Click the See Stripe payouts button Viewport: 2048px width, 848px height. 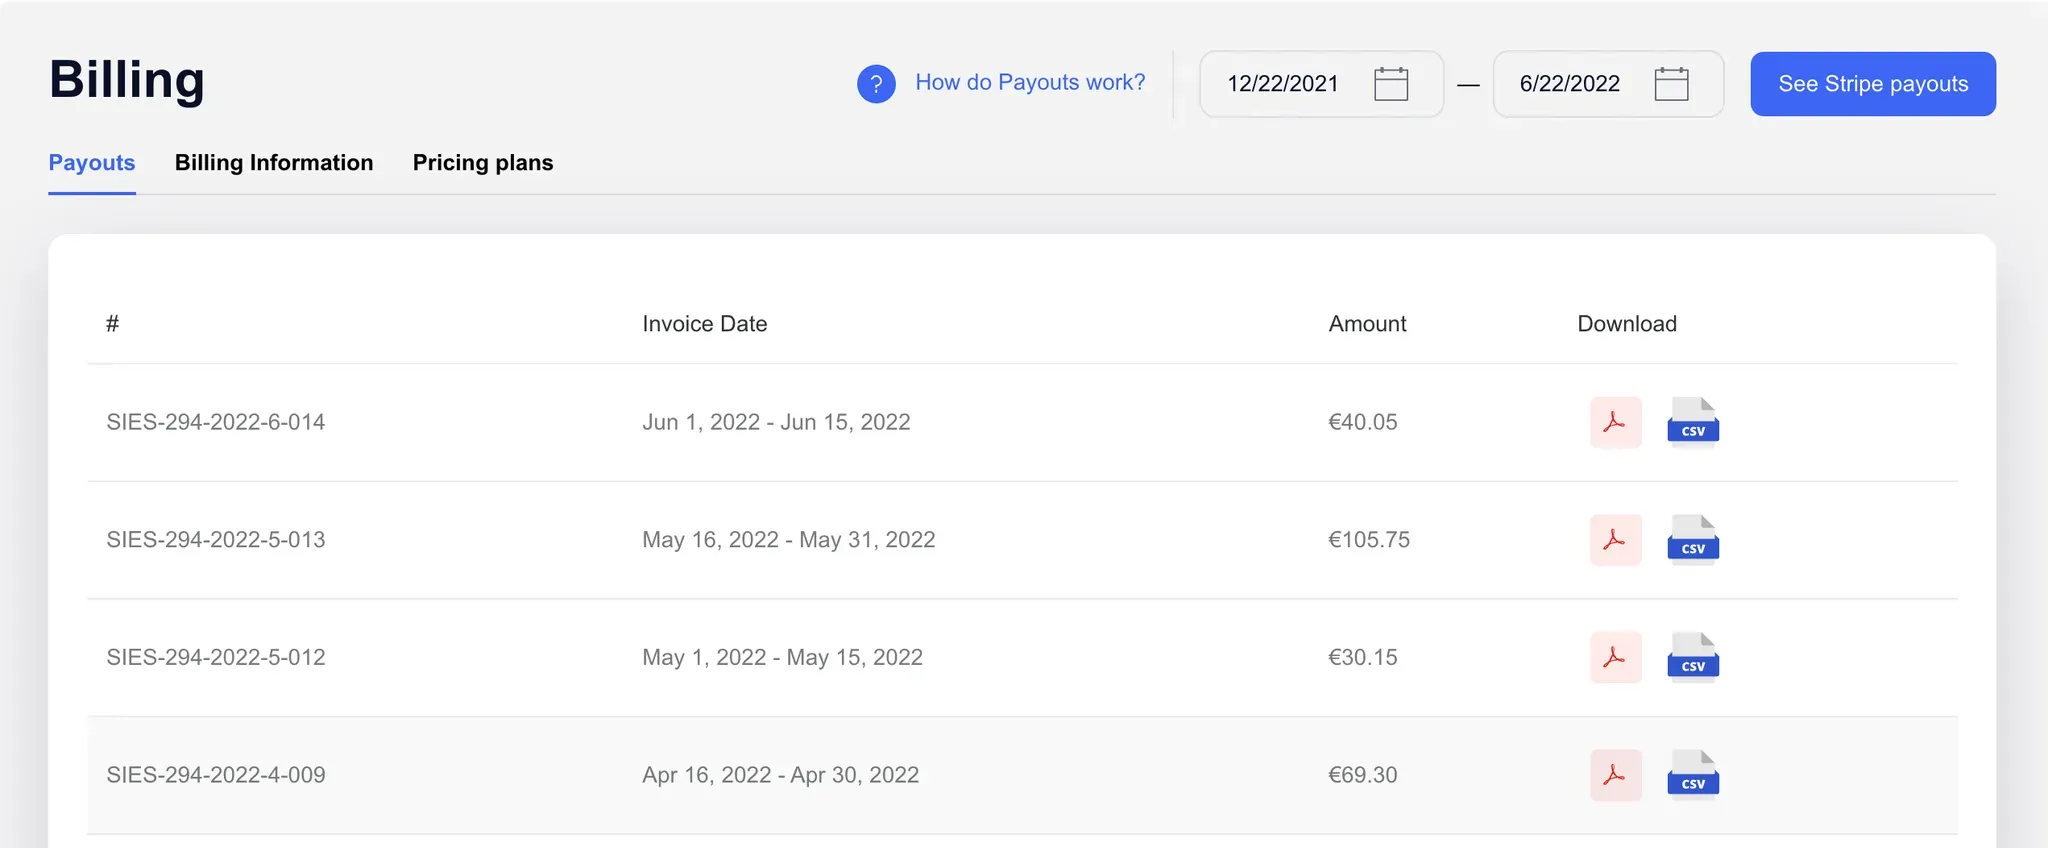click(x=1873, y=84)
